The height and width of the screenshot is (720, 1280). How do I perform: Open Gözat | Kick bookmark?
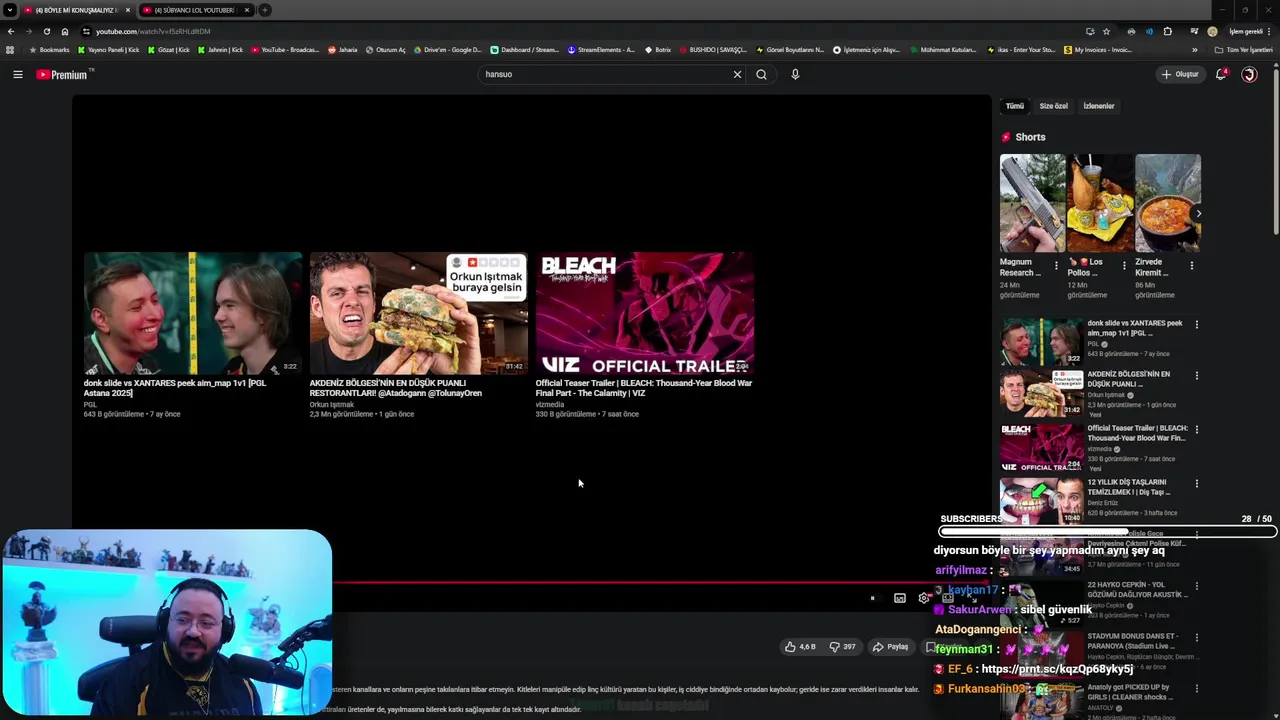click(167, 49)
